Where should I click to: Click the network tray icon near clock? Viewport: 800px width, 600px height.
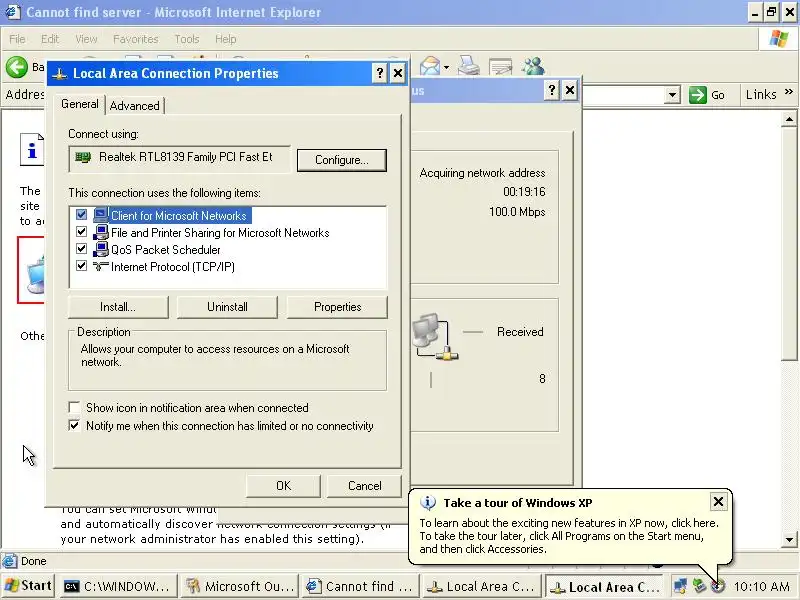(680, 586)
